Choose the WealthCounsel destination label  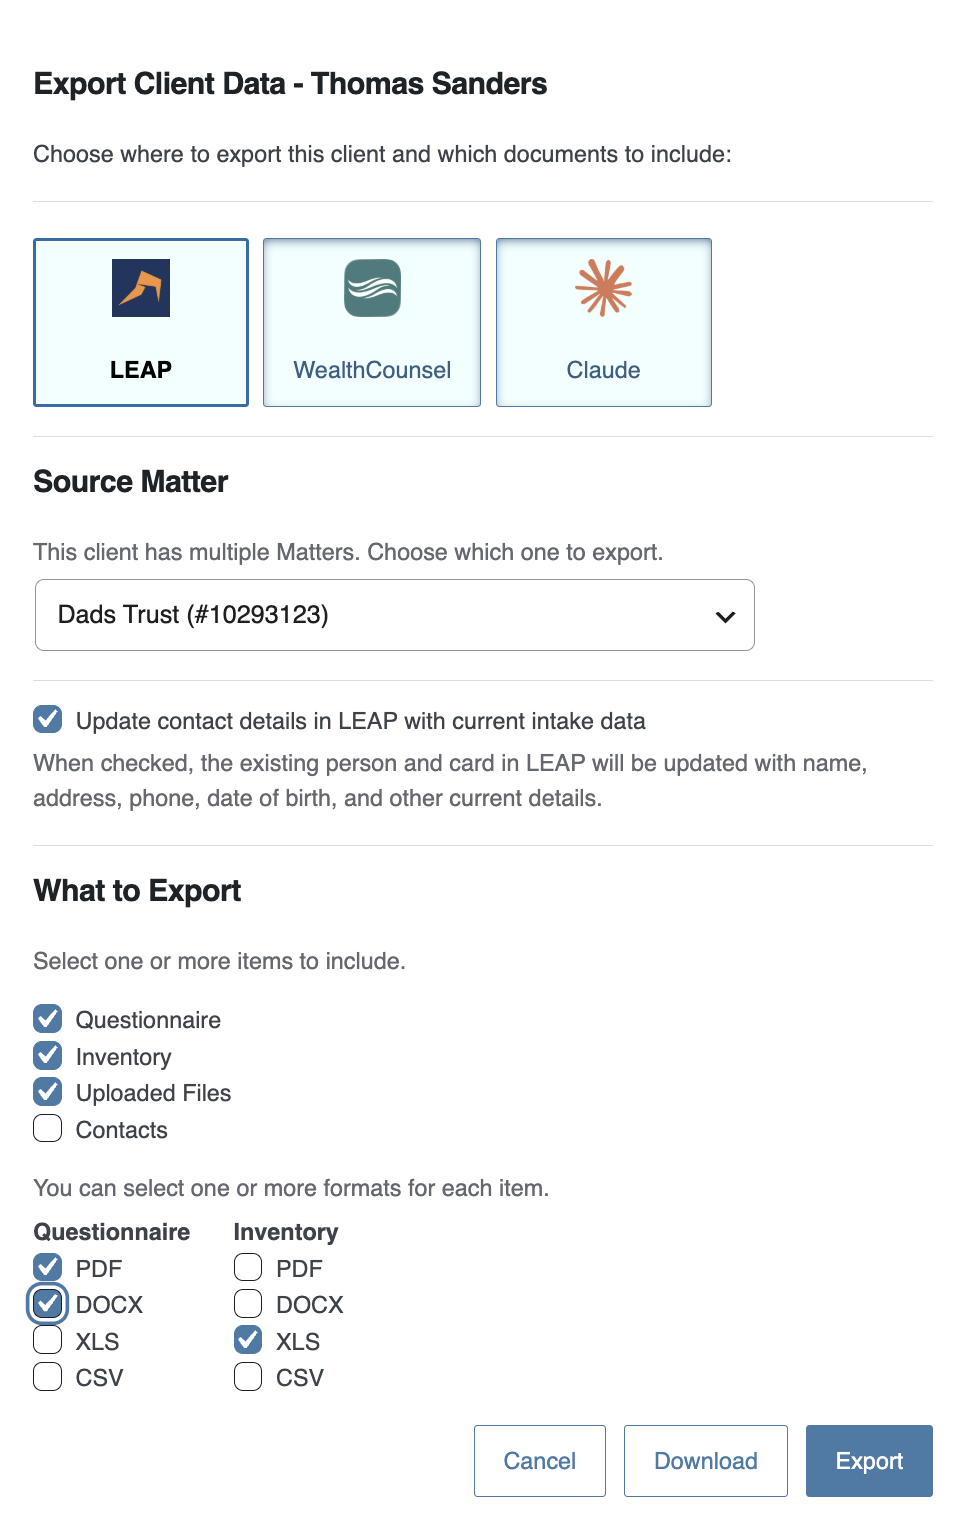pyautogui.click(x=372, y=370)
